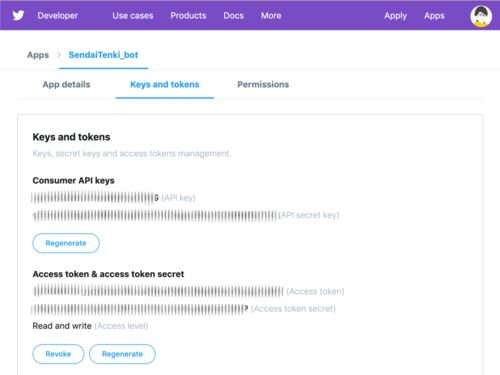This screenshot has width=500, height=375.
Task: Regenerate the Consumer API keys
Action: 66,243
